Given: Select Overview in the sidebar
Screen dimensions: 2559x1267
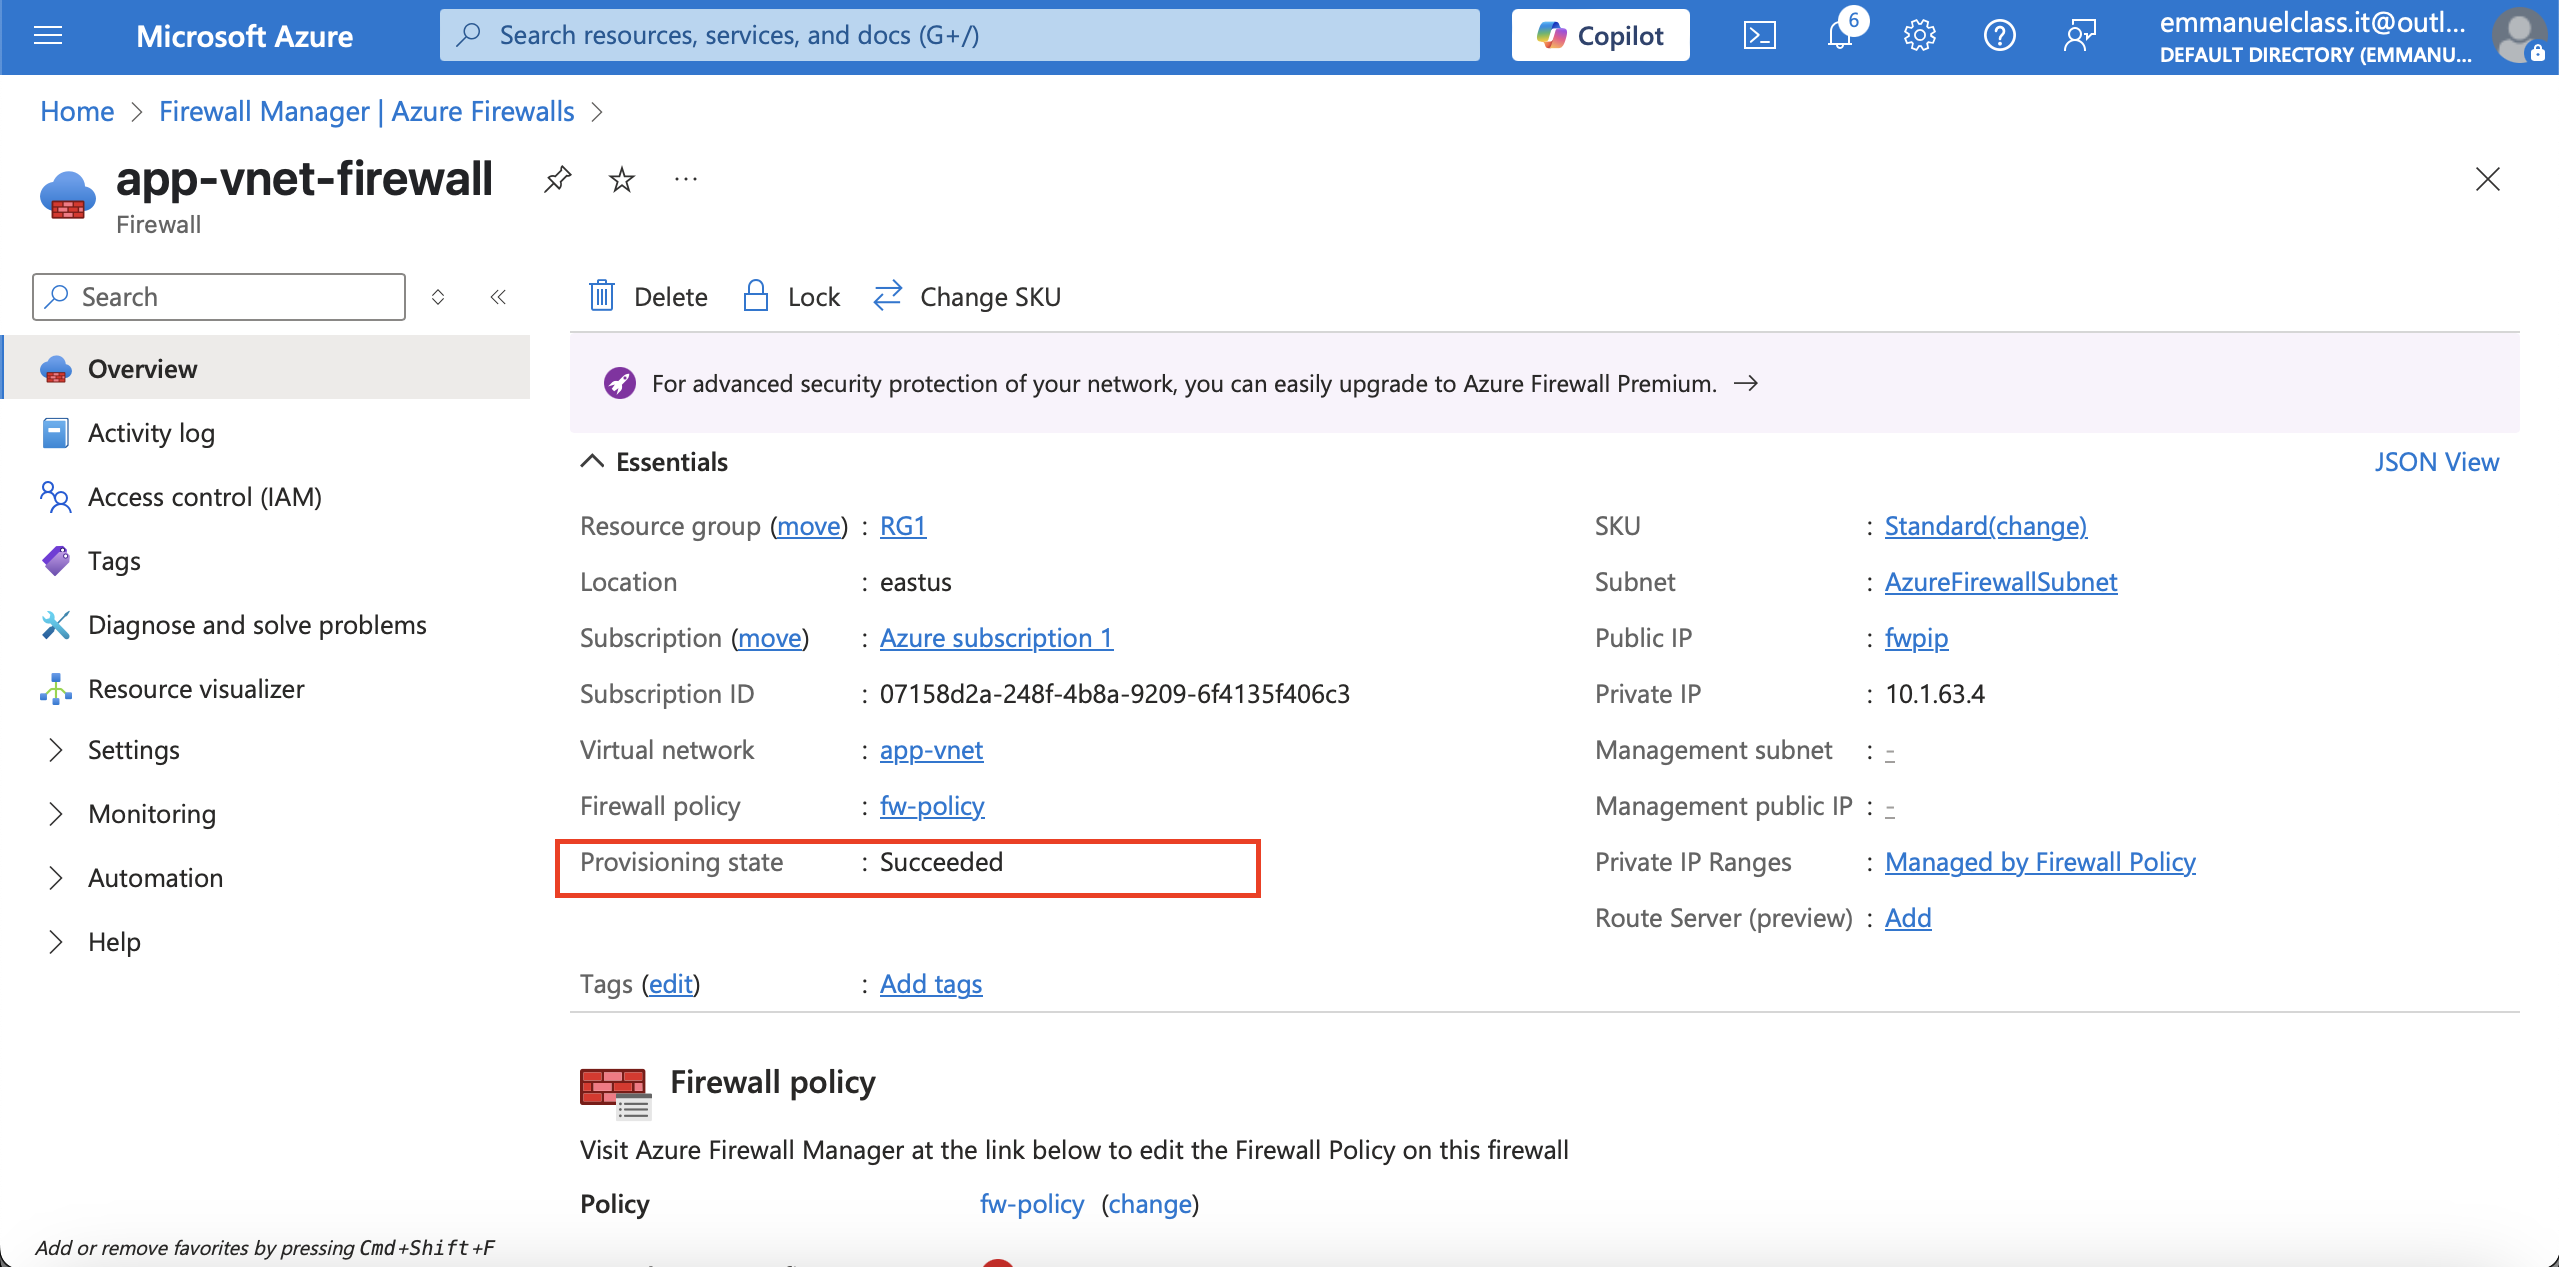Looking at the screenshot, I should (x=266, y=369).
